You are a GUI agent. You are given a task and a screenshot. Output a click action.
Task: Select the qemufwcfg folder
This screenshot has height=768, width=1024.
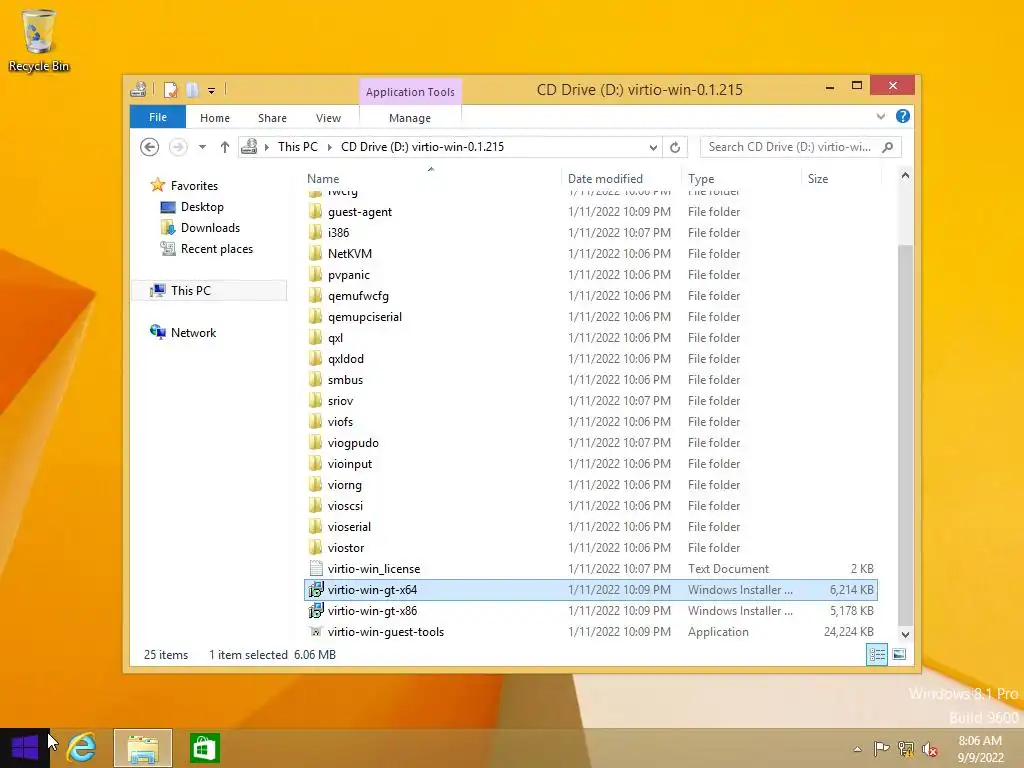click(590, 296)
